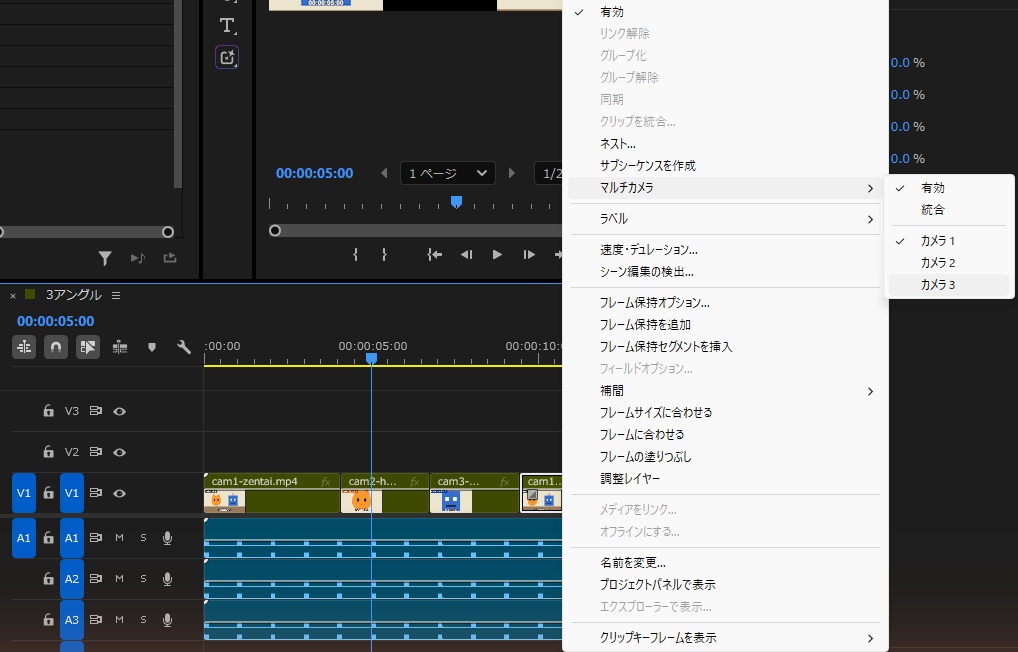
Task: Step back one frame in monitor
Action: click(x=466, y=255)
